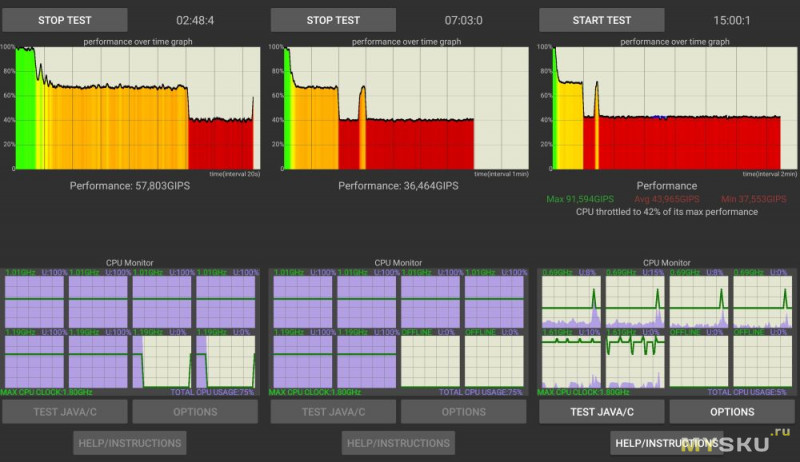Screen dimensions: 800x462
Task: Click TEST JAVA/C under the 36,464GIPS result
Action: click(333, 412)
